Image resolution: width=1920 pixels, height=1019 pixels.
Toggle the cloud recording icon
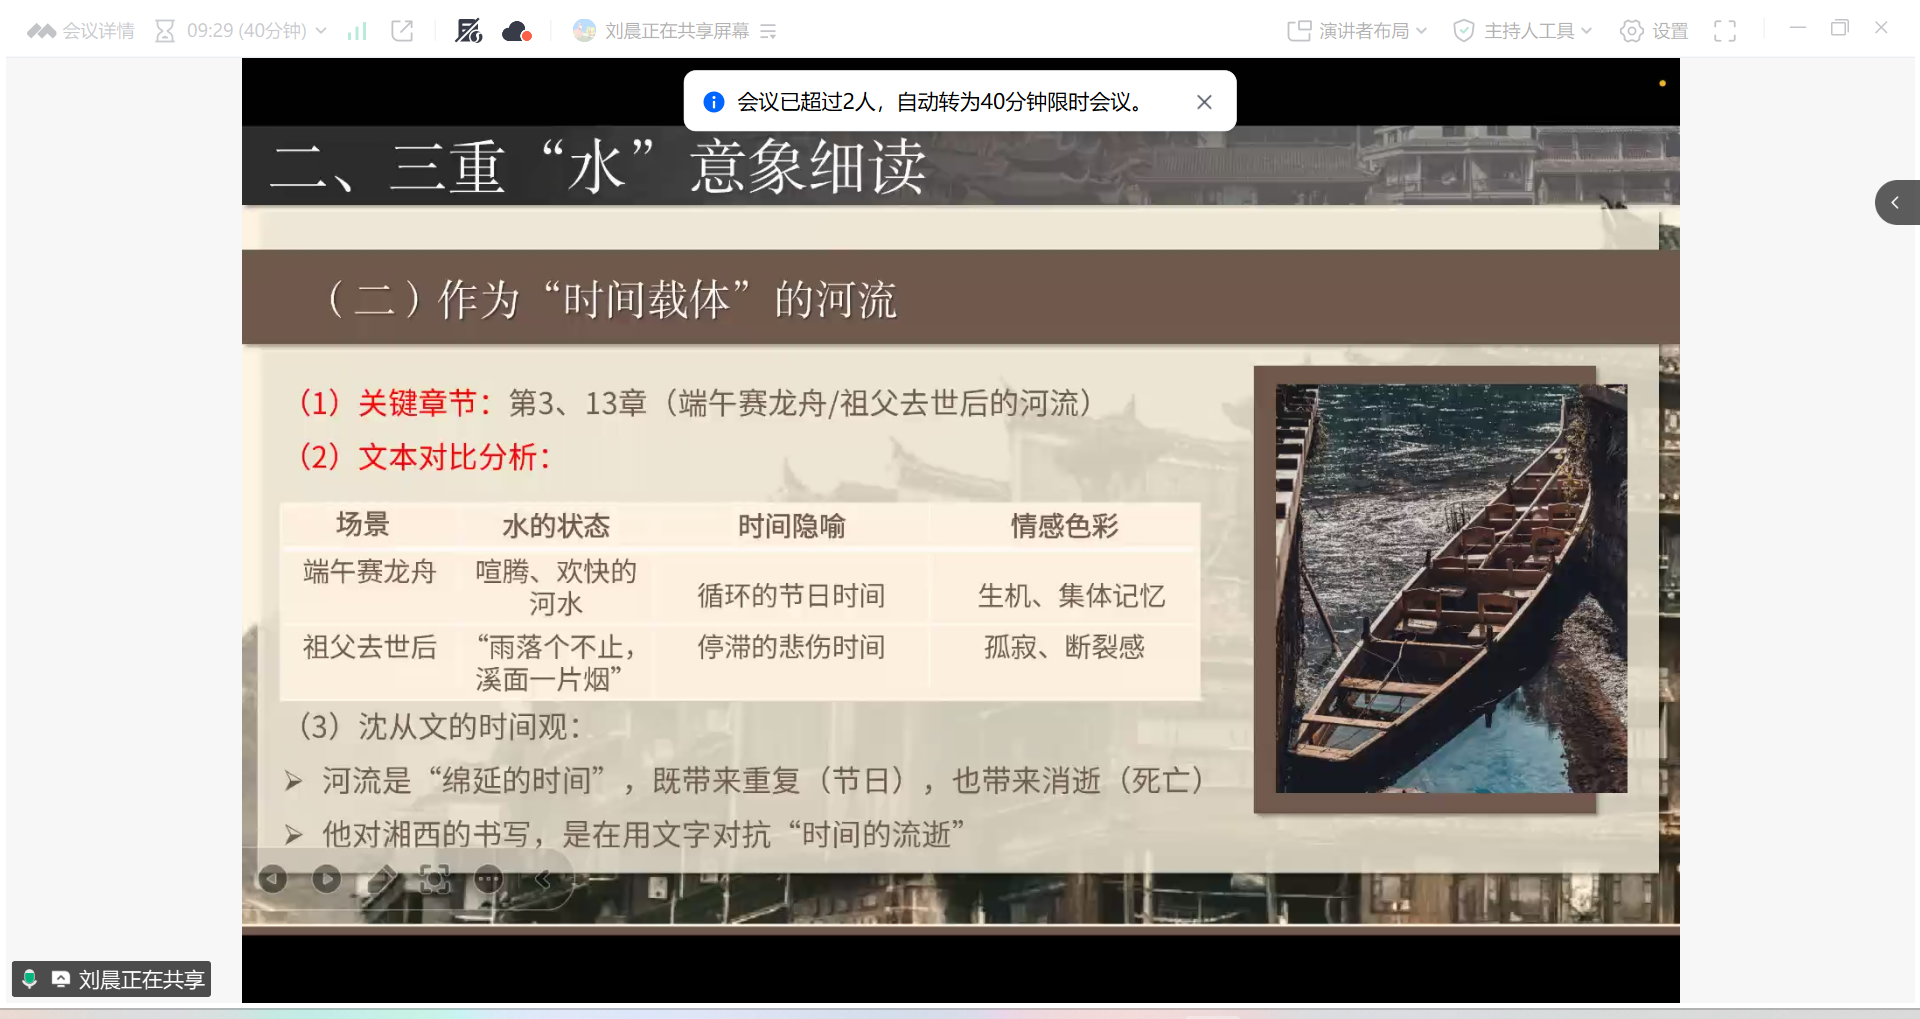click(516, 31)
